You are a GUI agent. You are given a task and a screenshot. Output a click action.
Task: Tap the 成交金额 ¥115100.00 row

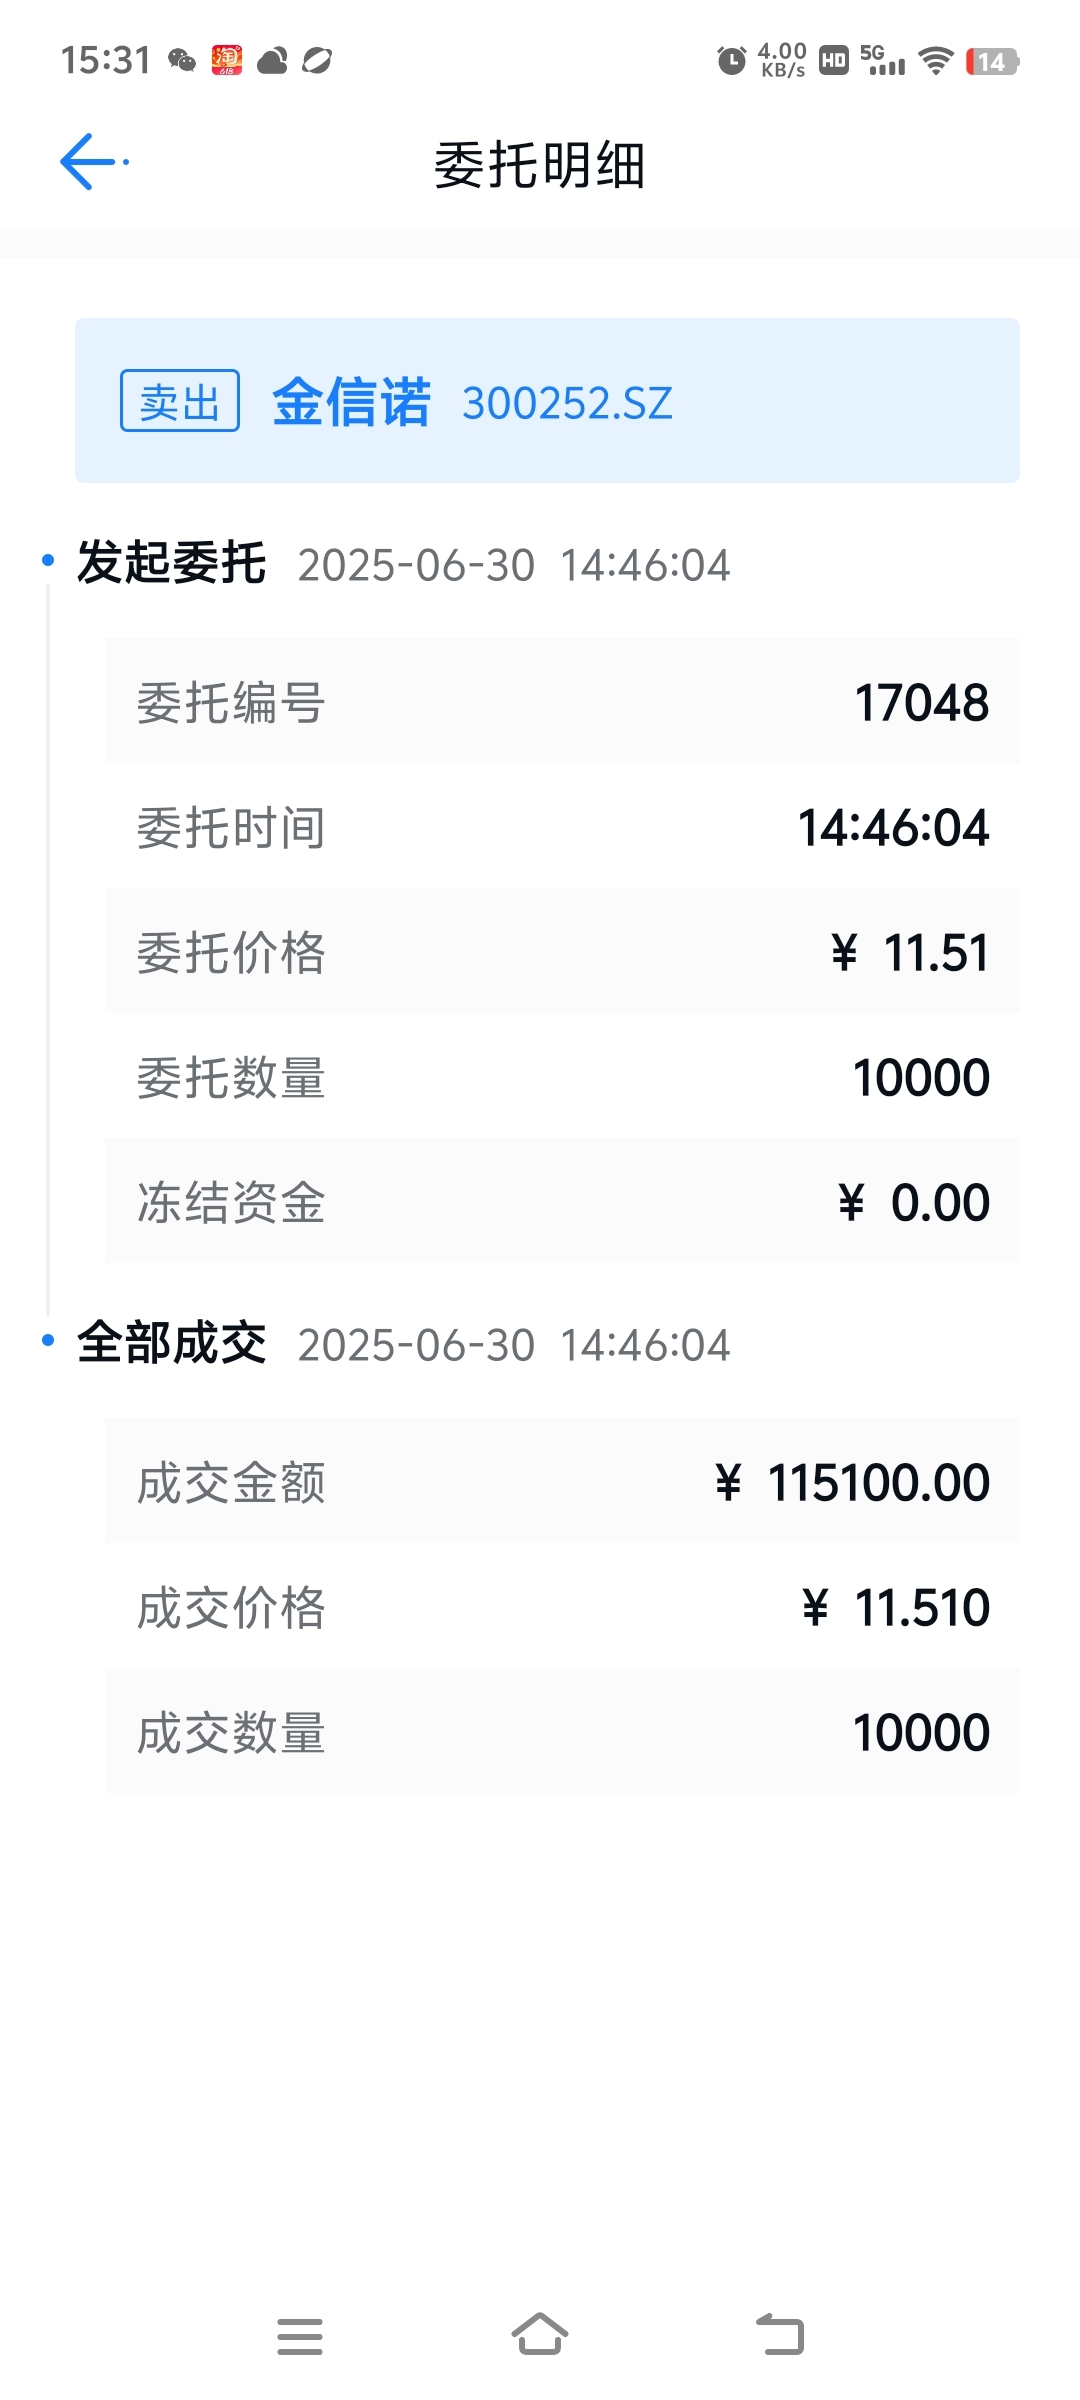562,1481
